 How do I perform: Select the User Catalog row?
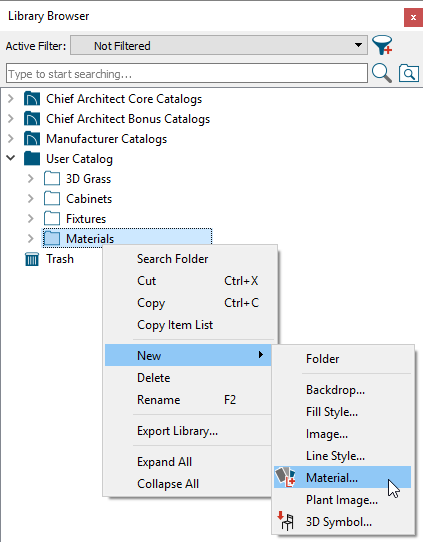tap(79, 159)
